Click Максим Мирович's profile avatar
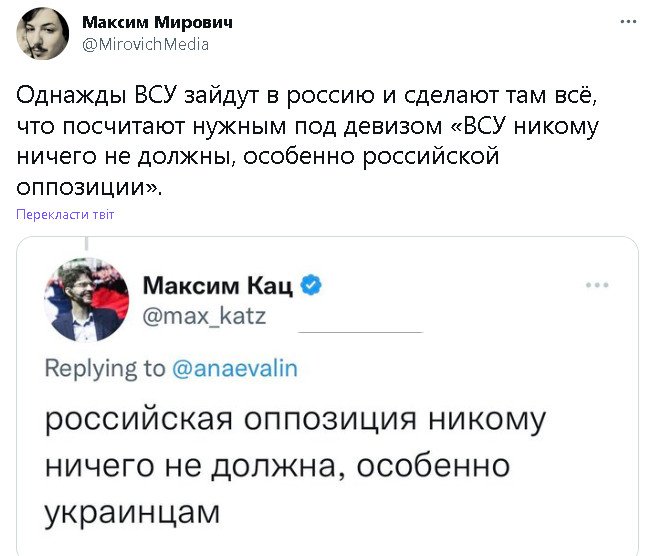 pos(42,34)
